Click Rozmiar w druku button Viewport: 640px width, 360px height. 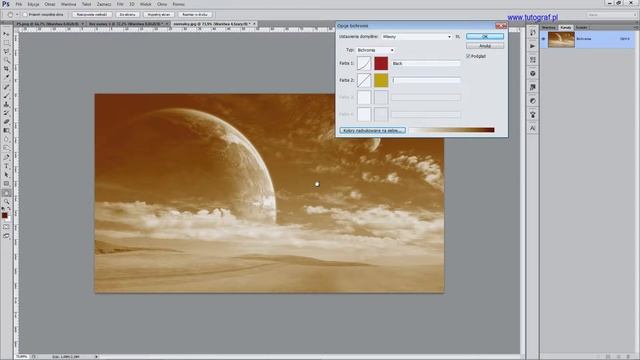(195, 14)
